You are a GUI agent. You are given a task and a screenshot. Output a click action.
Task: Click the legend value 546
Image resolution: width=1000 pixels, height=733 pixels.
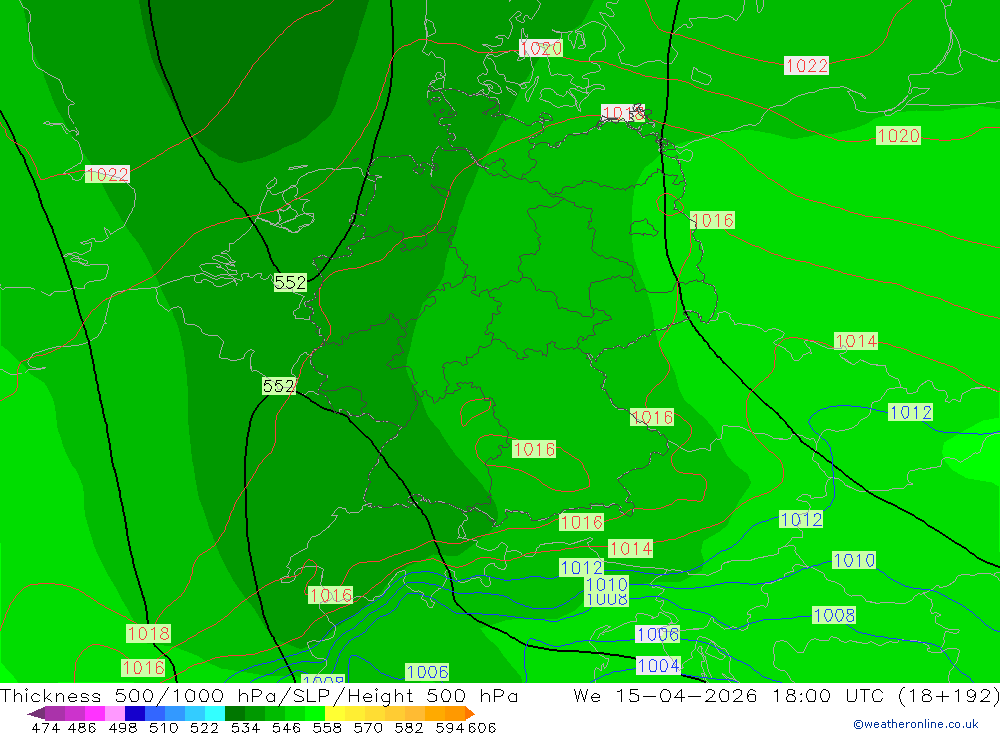click(286, 727)
